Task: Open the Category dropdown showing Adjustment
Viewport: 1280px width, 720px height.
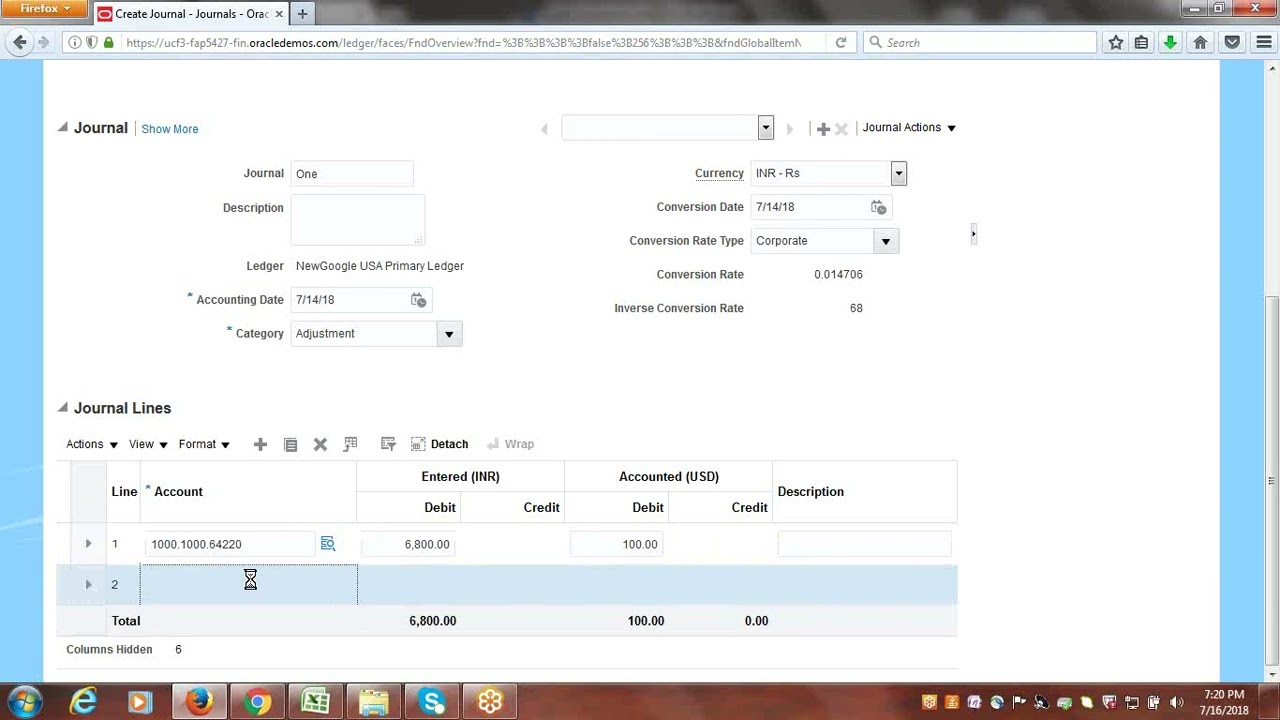Action: pos(449,334)
